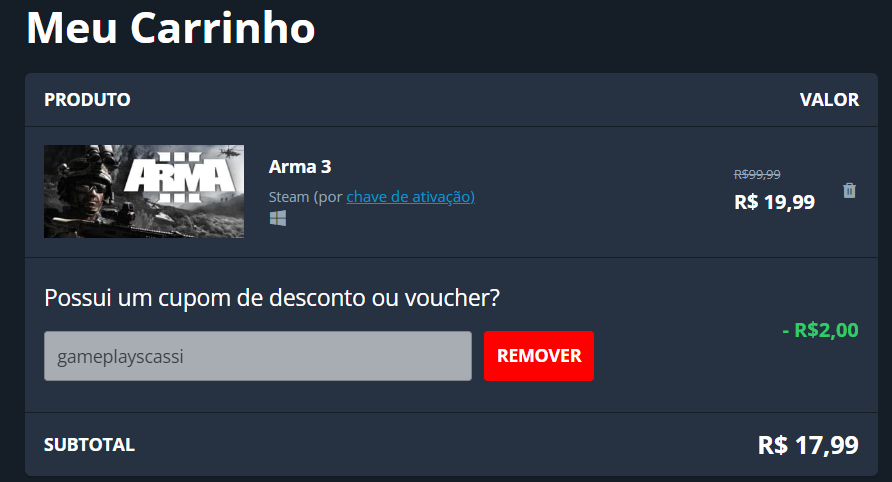Screen dimensions: 892x482
Task: Click the 'Steam (por' platform text
Action: (x=306, y=197)
